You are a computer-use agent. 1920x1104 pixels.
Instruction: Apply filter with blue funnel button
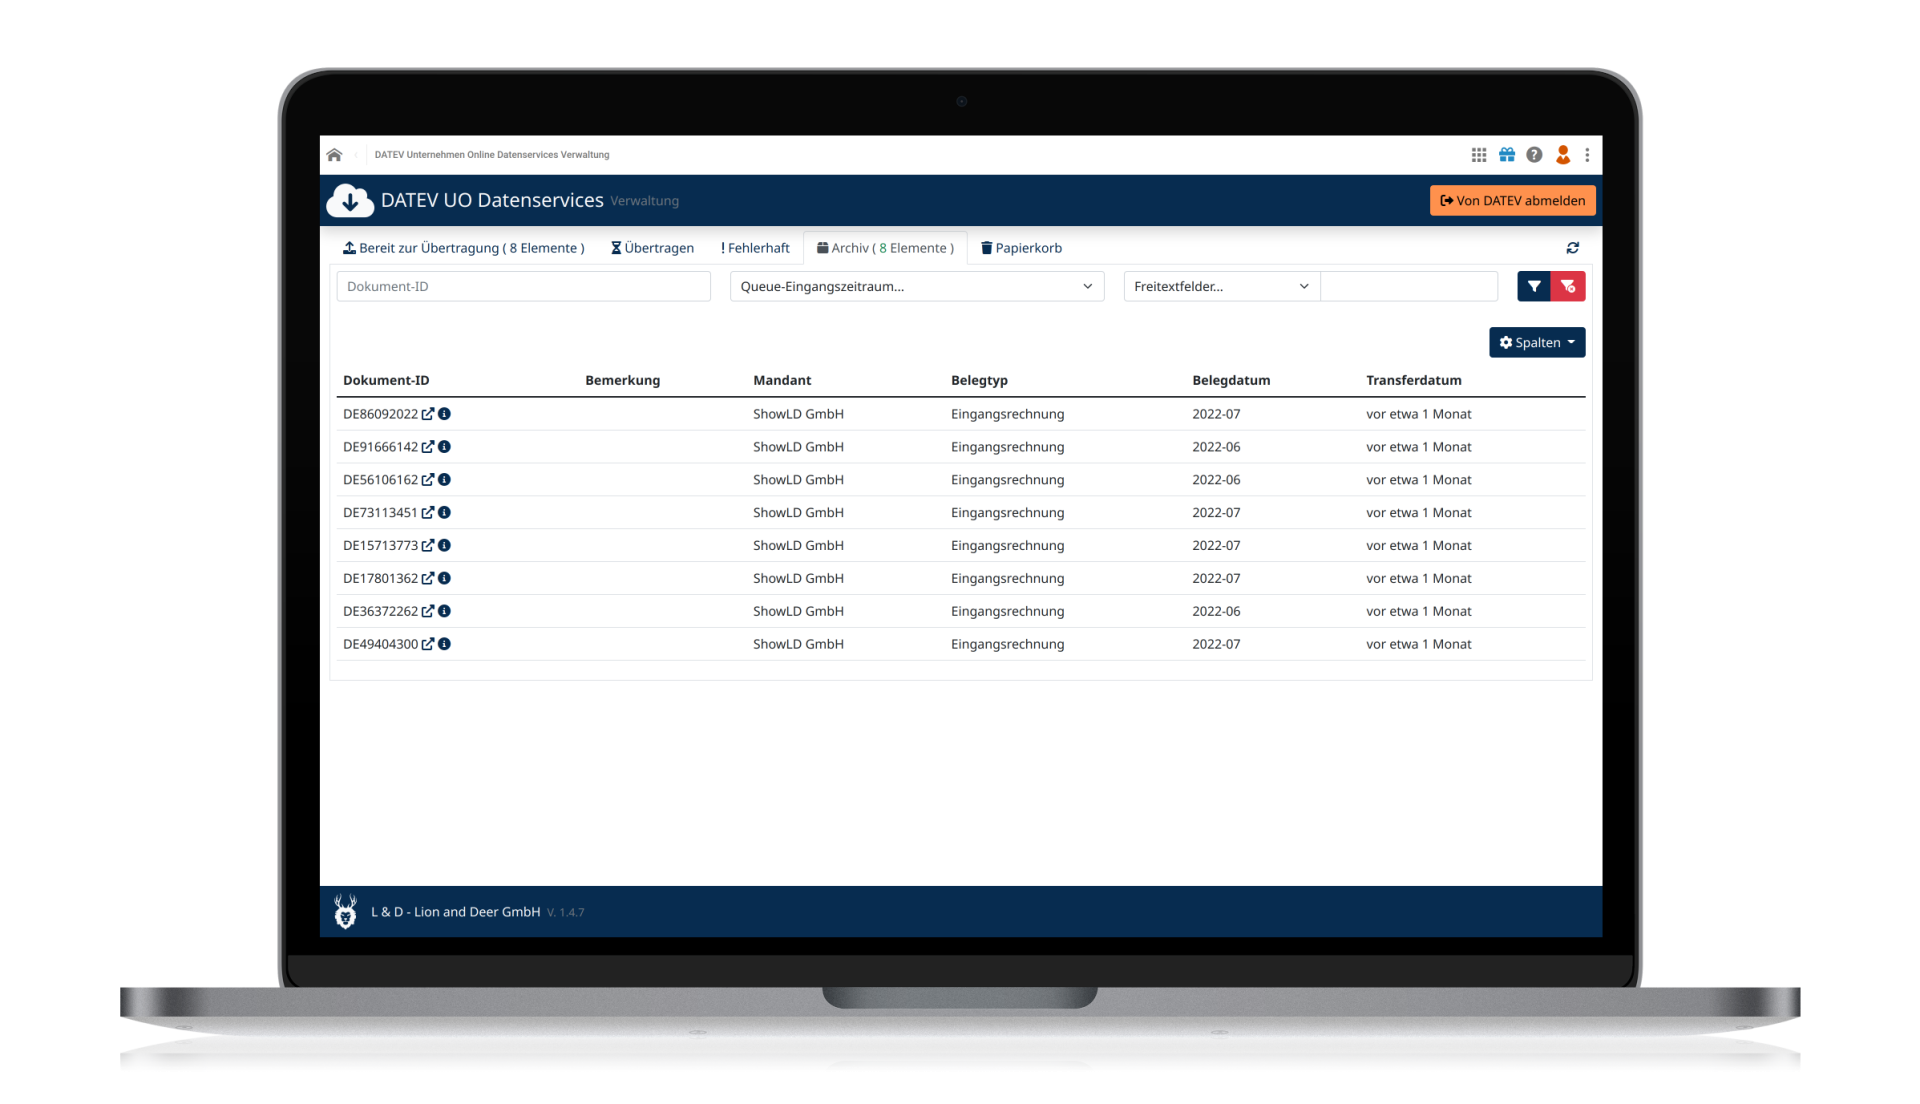(x=1534, y=287)
